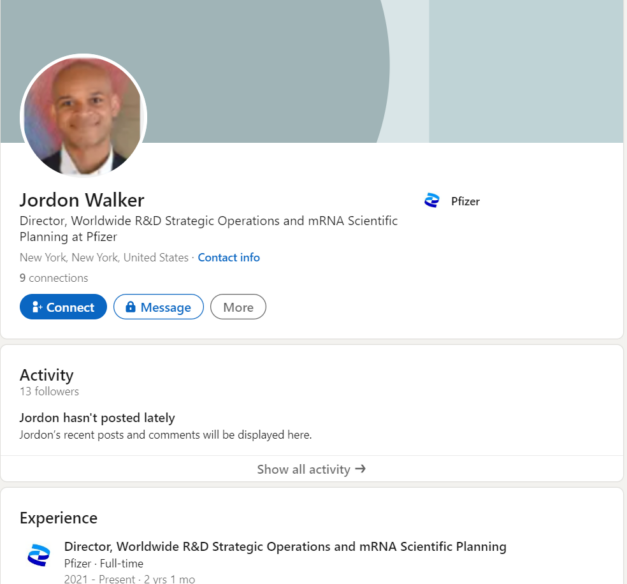Open the Pfizer company link in header
The width and height of the screenshot is (627, 584).
click(x=465, y=201)
